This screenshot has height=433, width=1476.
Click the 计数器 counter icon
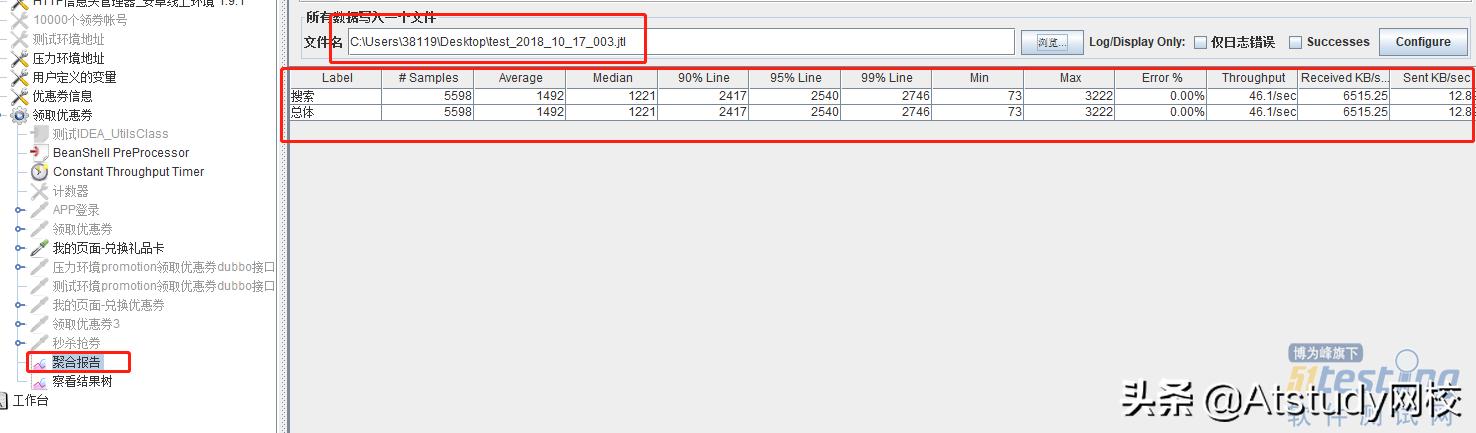tap(39, 191)
